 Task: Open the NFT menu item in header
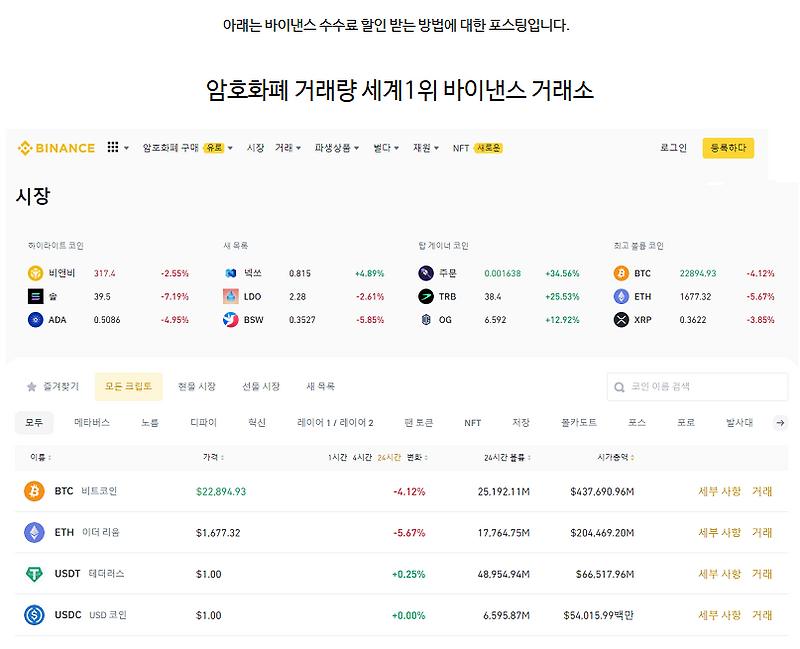[x=460, y=148]
